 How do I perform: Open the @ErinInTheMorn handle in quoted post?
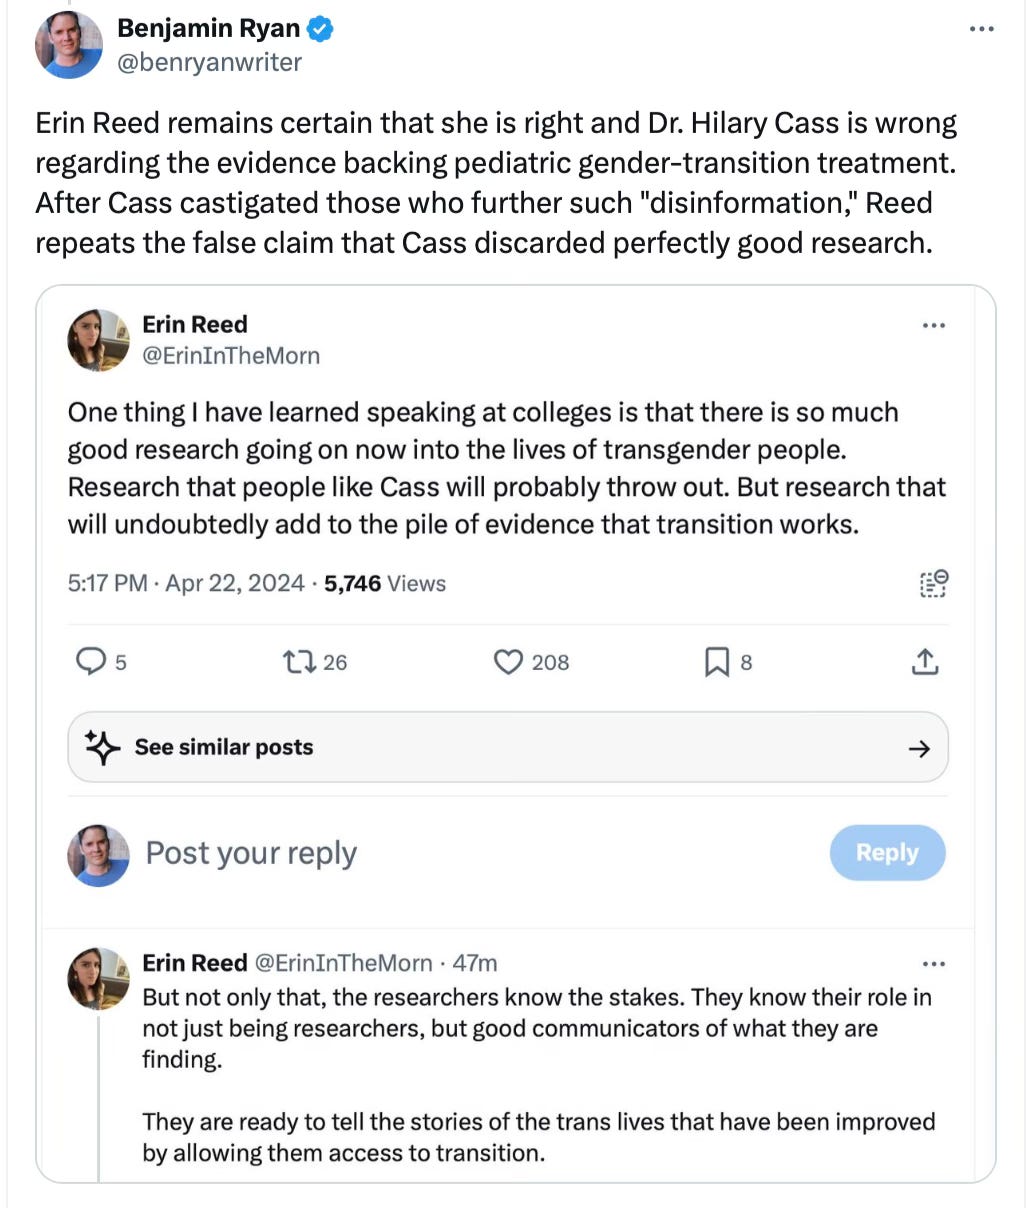tap(231, 355)
